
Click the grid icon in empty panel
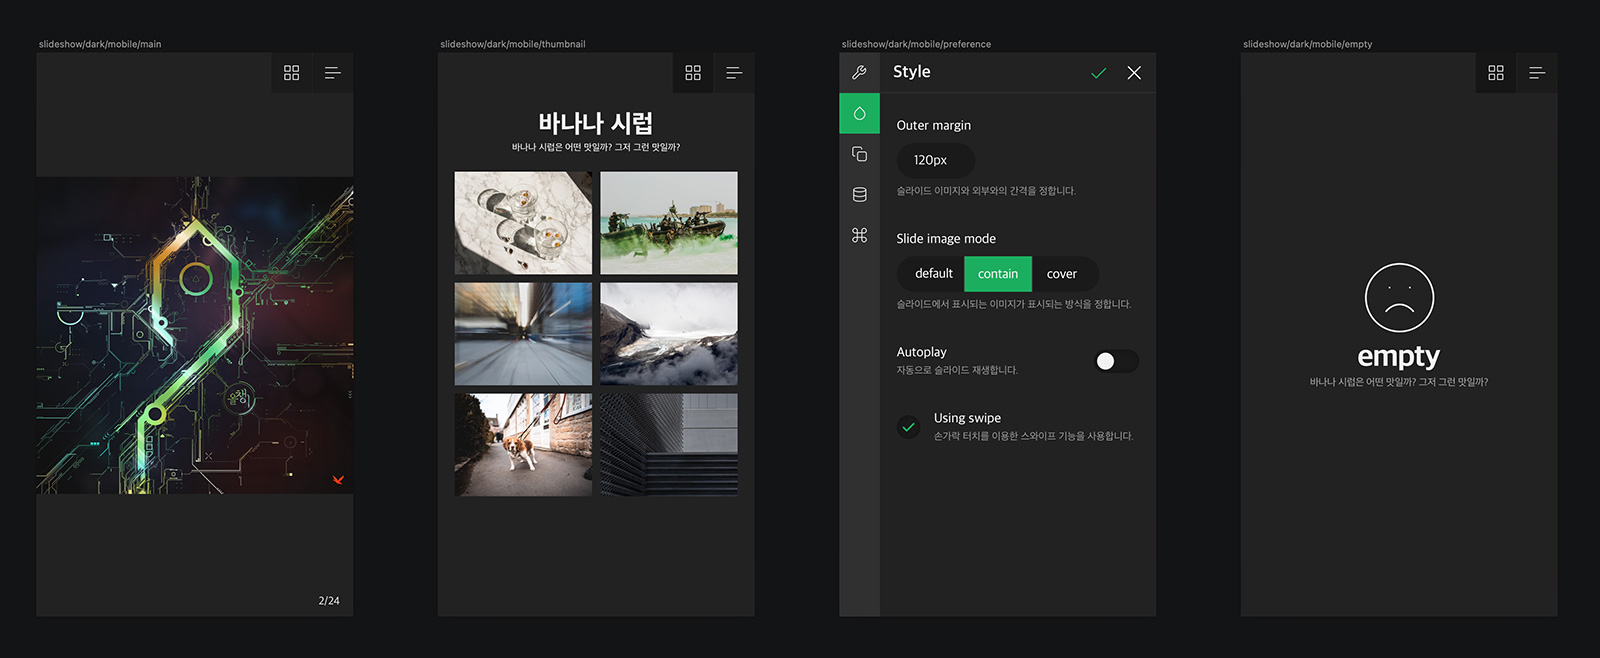(1496, 73)
